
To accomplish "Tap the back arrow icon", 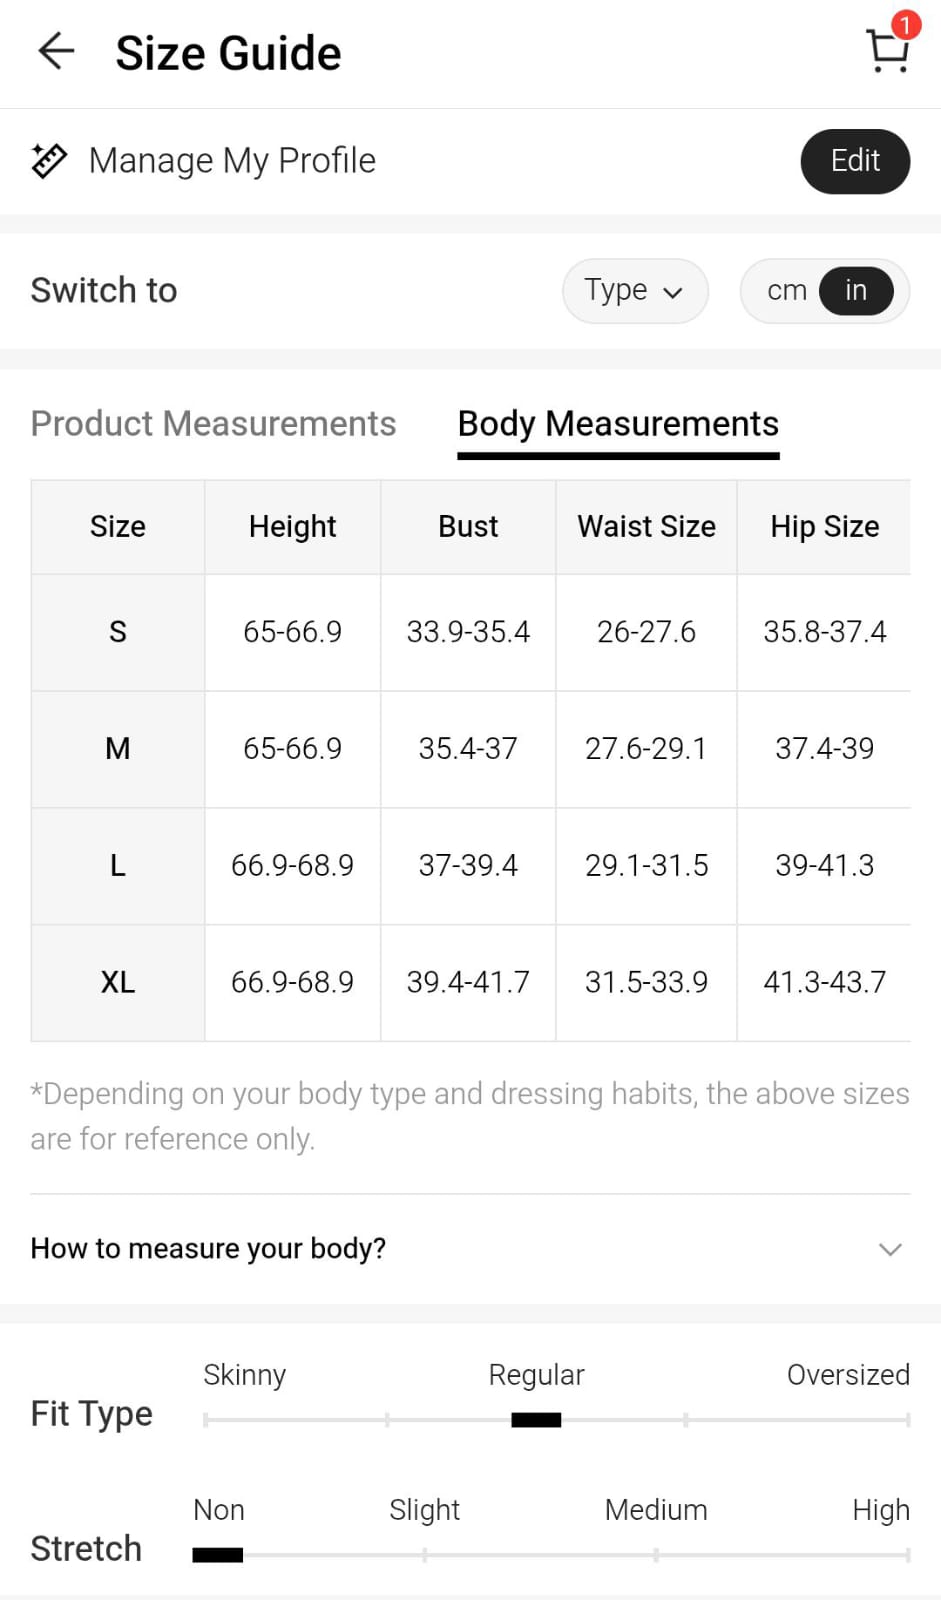I will tap(56, 51).
